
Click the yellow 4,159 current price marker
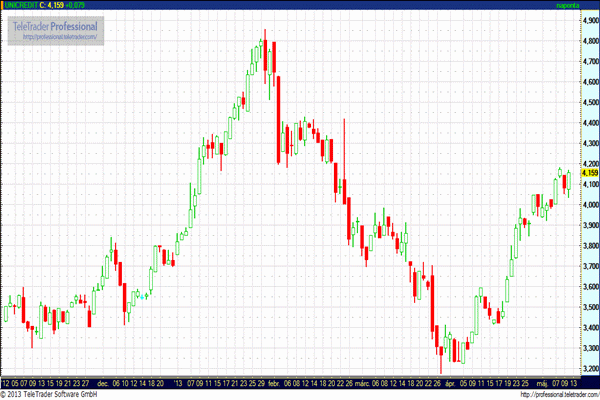pyautogui.click(x=588, y=174)
